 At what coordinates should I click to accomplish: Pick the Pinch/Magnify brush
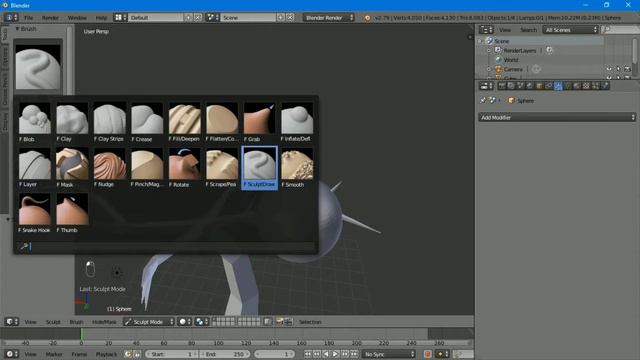click(147, 167)
